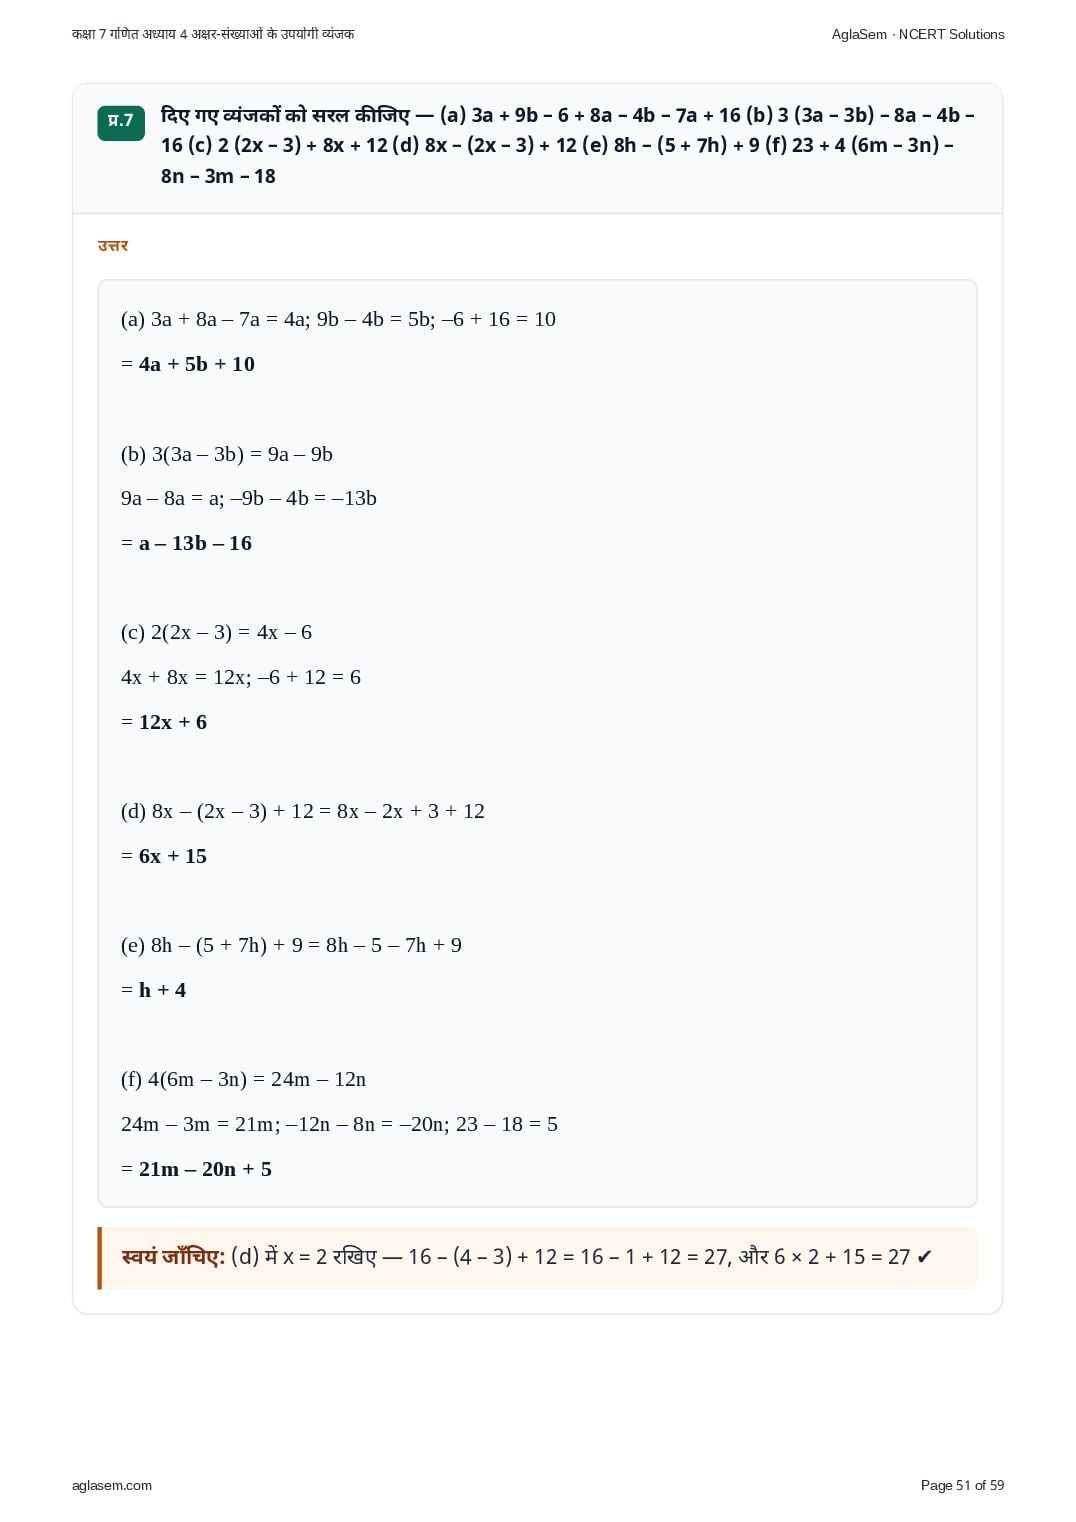1076x1522 pixels.
Task: Select the answer 4a + 5b + 10
Action: pos(197,364)
